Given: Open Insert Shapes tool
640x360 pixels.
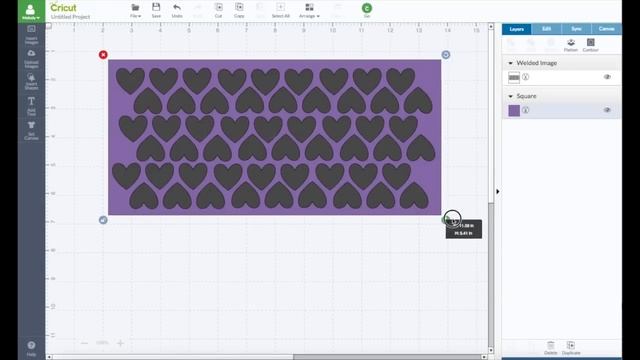Looking at the screenshot, I should (x=31, y=82).
